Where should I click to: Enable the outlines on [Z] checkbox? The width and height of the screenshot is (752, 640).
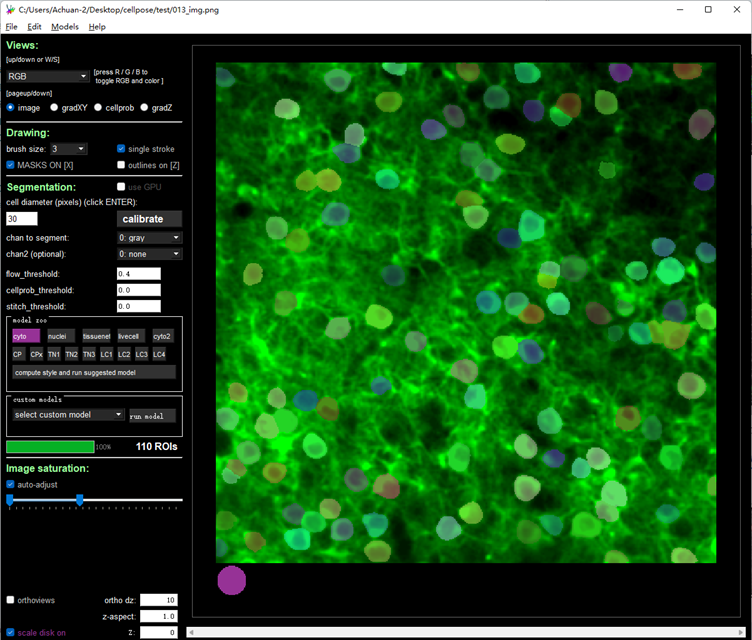click(x=122, y=165)
